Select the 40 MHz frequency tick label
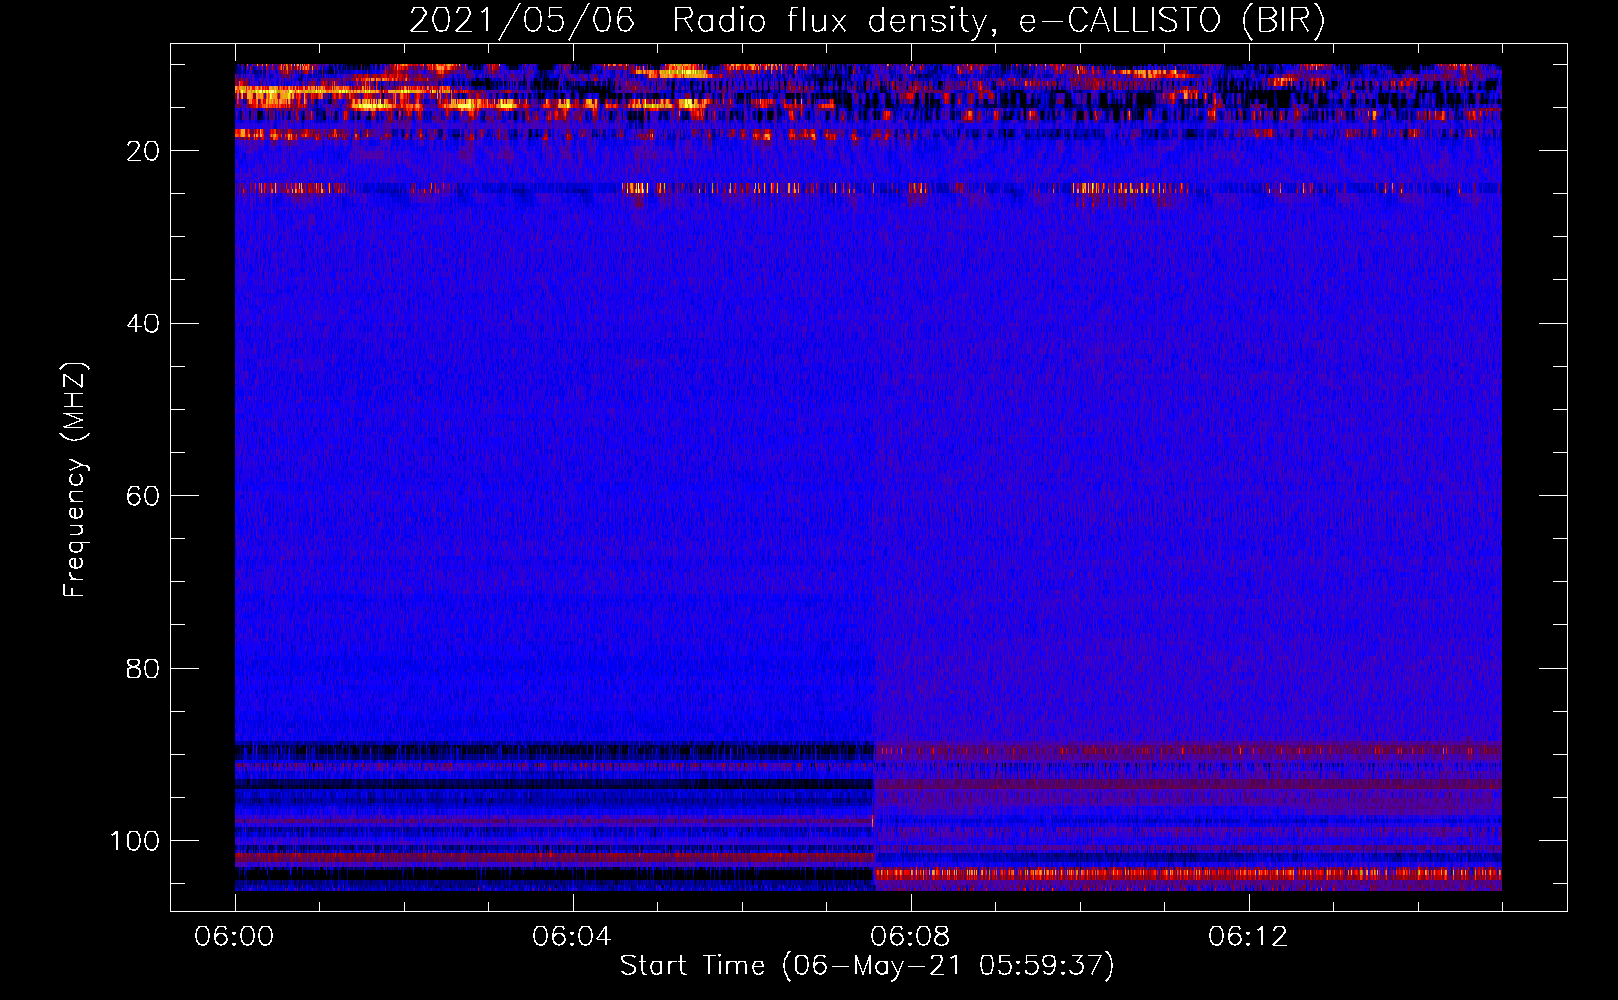 point(143,324)
